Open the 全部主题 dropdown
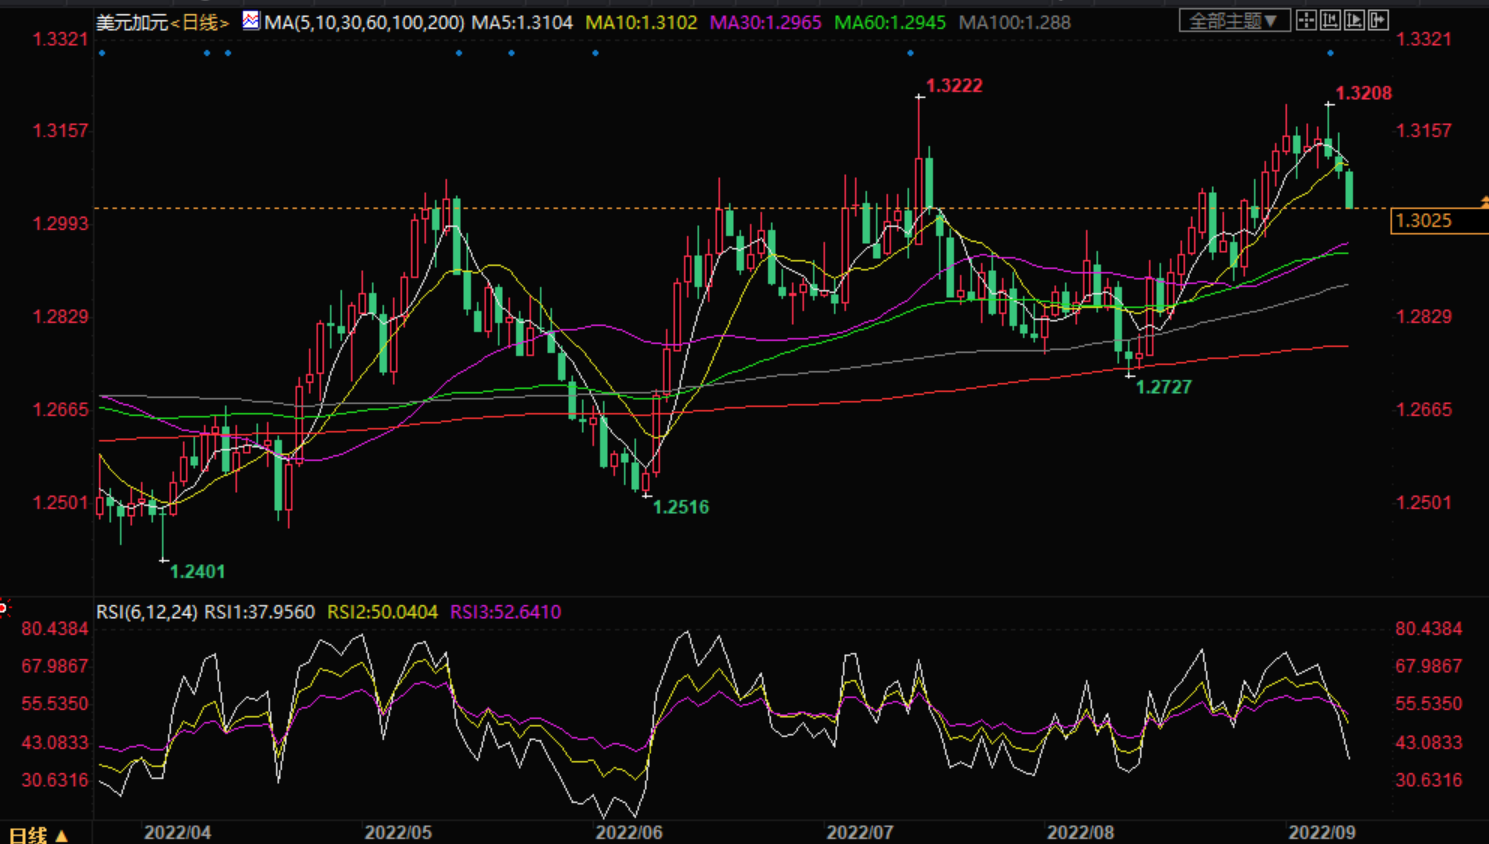The width and height of the screenshot is (1489, 844). [1233, 21]
